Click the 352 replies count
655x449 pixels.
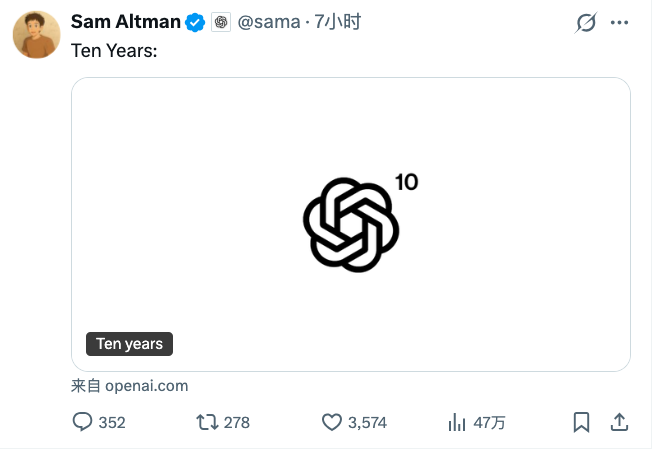click(x=112, y=422)
